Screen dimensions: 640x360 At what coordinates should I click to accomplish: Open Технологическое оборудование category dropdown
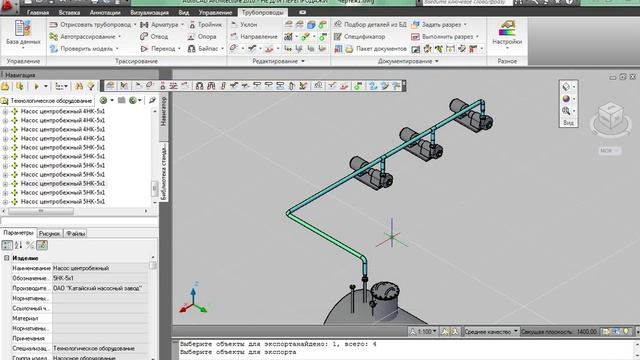[x=47, y=100]
